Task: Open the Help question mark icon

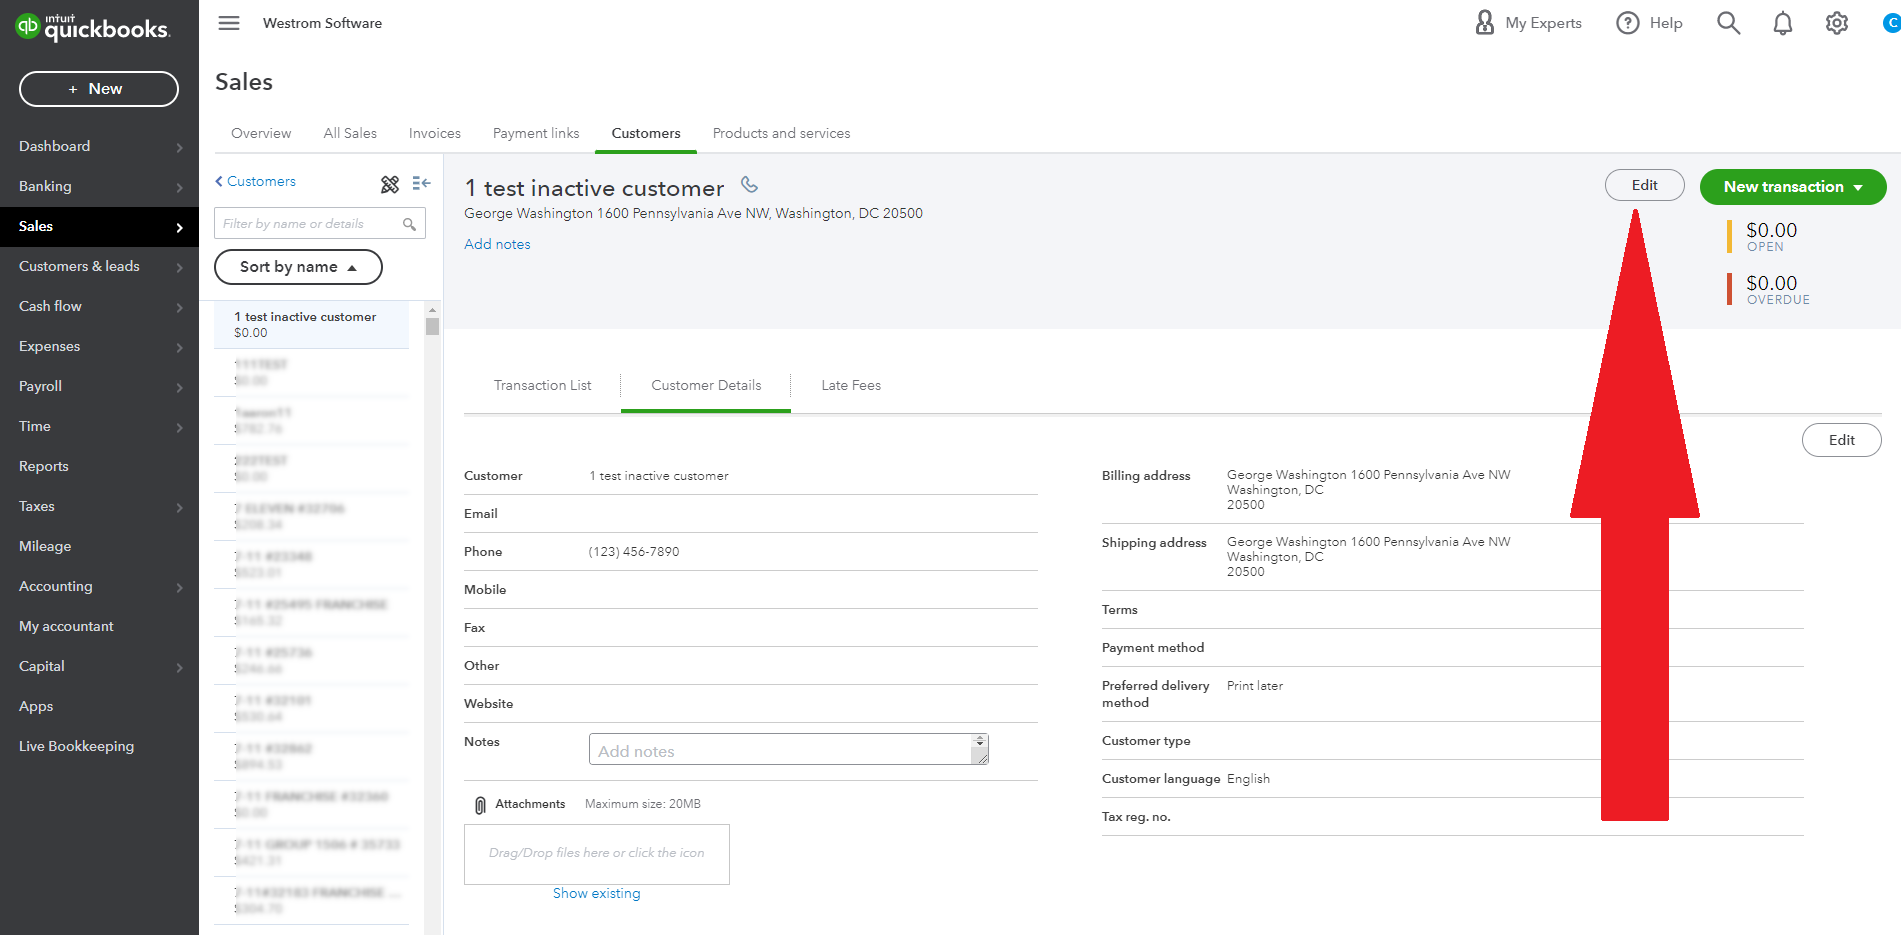Action: click(1628, 23)
